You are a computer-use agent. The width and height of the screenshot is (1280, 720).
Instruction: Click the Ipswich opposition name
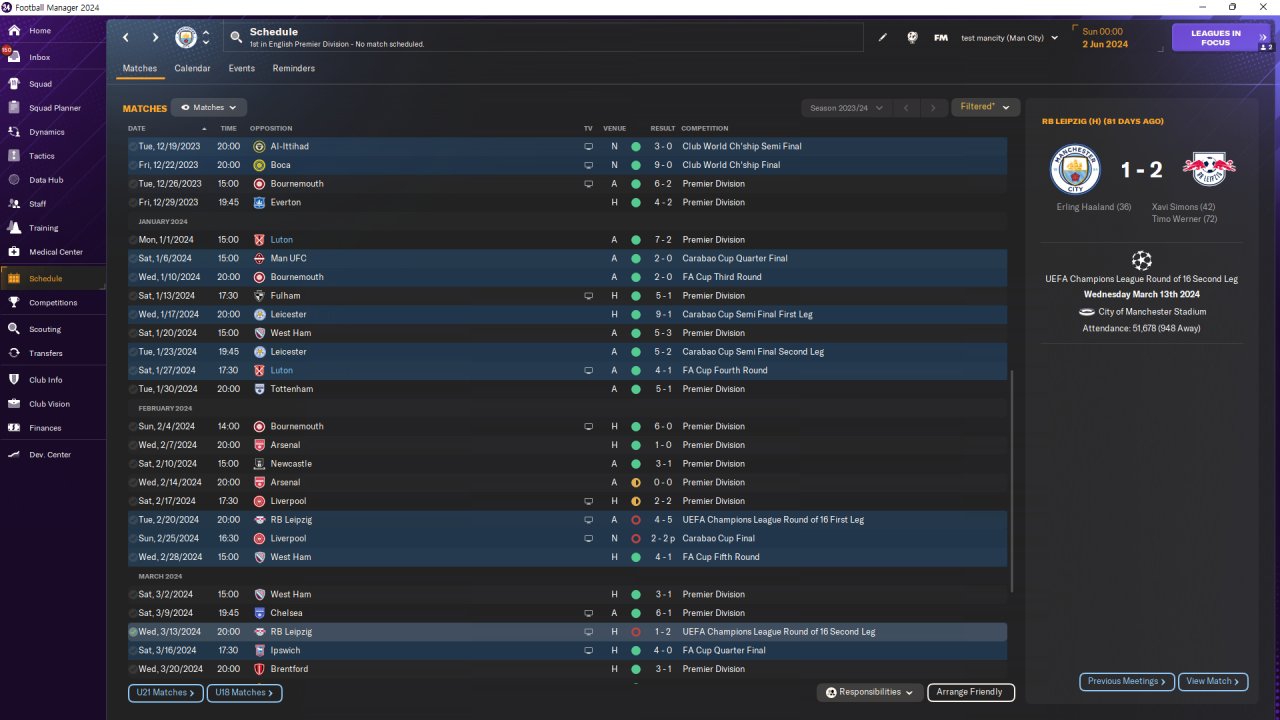(286, 650)
